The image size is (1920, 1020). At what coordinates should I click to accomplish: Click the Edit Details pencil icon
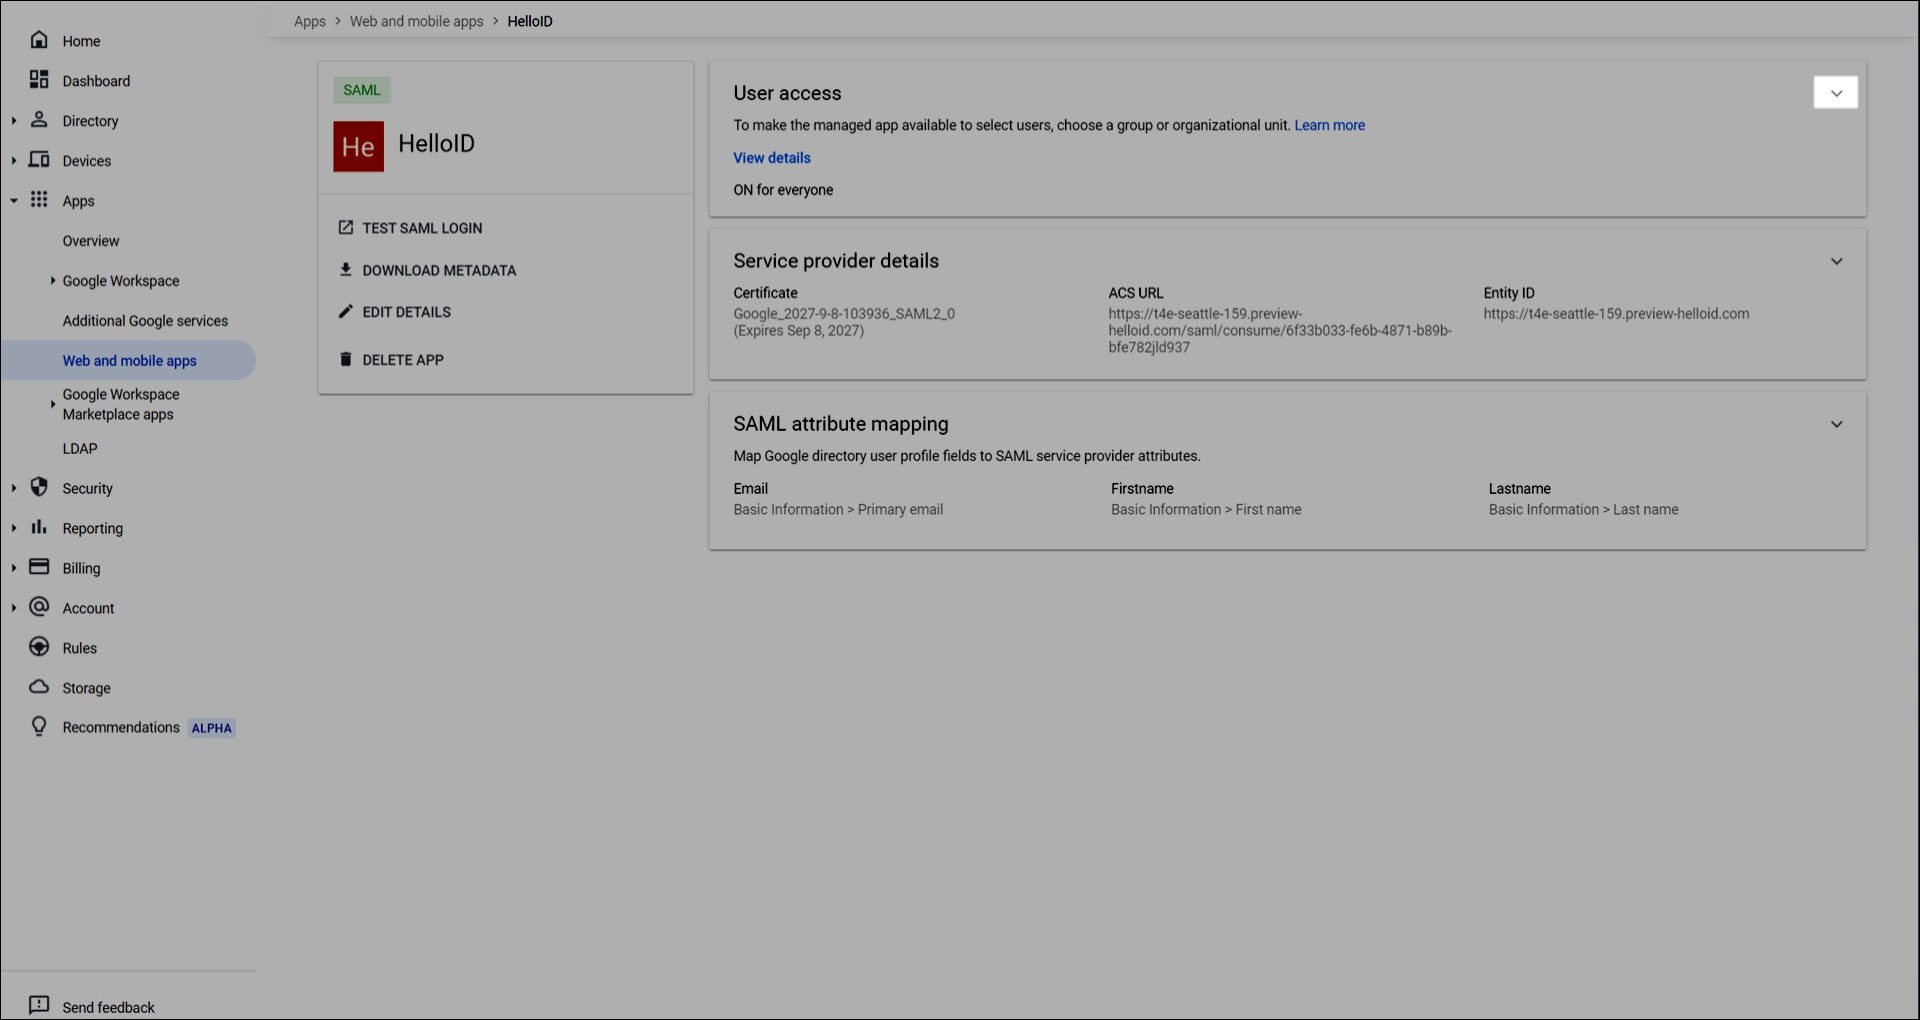point(346,311)
